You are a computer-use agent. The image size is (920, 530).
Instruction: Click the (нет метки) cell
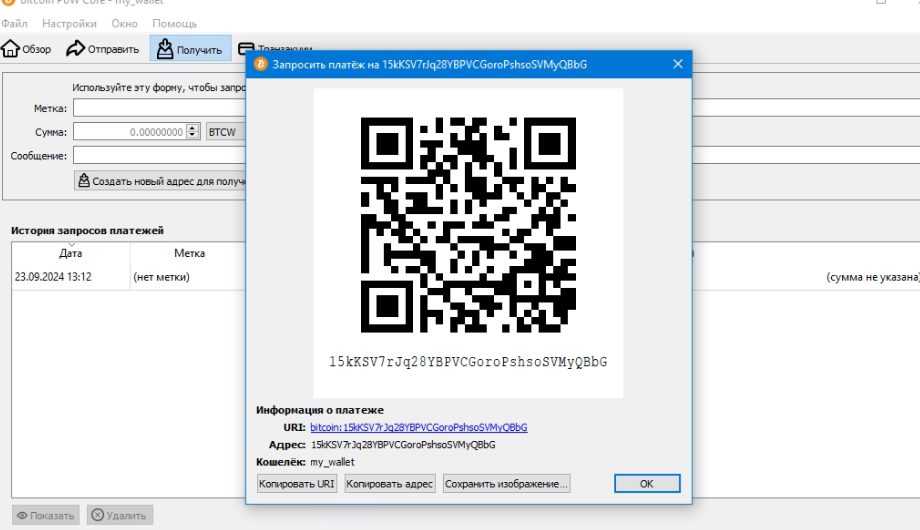161,277
